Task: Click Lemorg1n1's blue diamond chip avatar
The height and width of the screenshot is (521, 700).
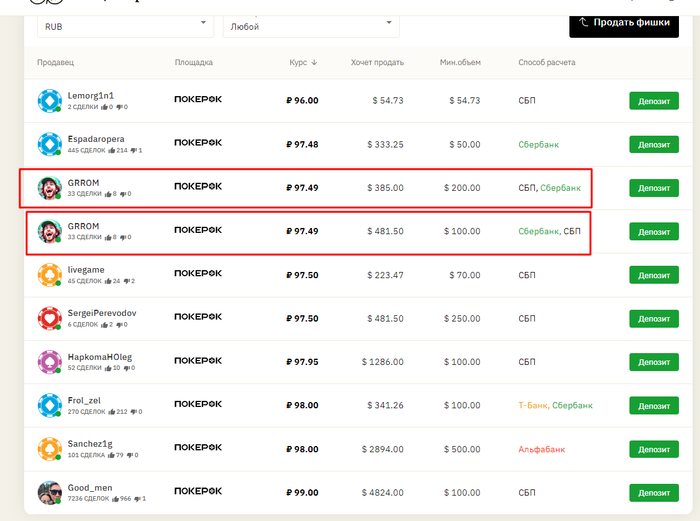Action: 49,100
